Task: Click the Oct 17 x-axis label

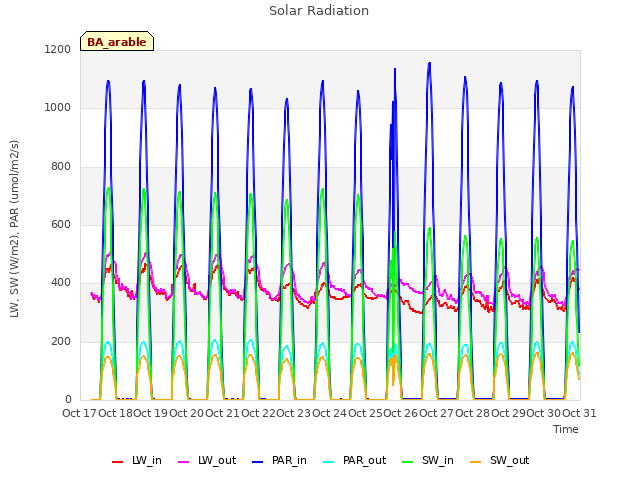Action: point(79,413)
